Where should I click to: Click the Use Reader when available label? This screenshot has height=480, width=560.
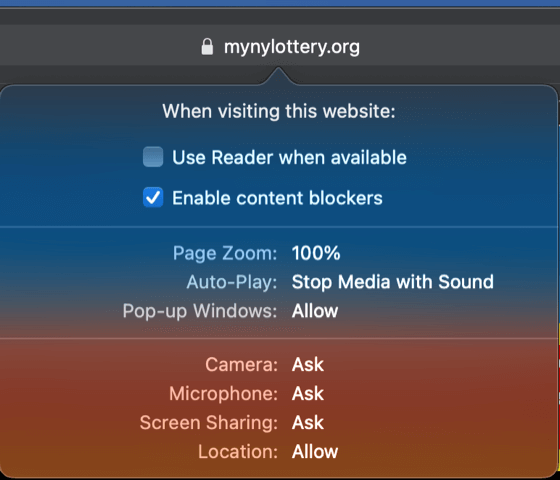289,158
